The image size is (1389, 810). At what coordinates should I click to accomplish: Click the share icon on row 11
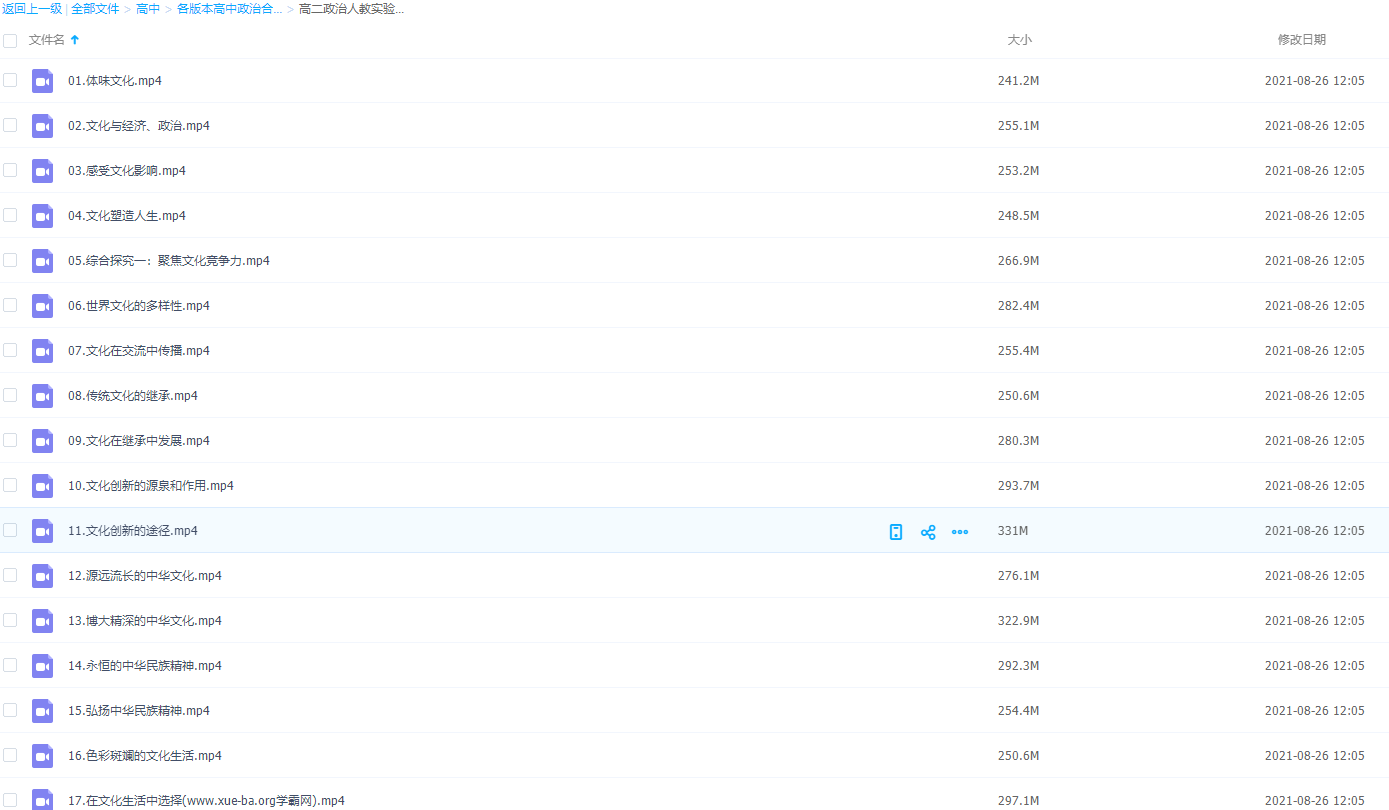coord(928,532)
